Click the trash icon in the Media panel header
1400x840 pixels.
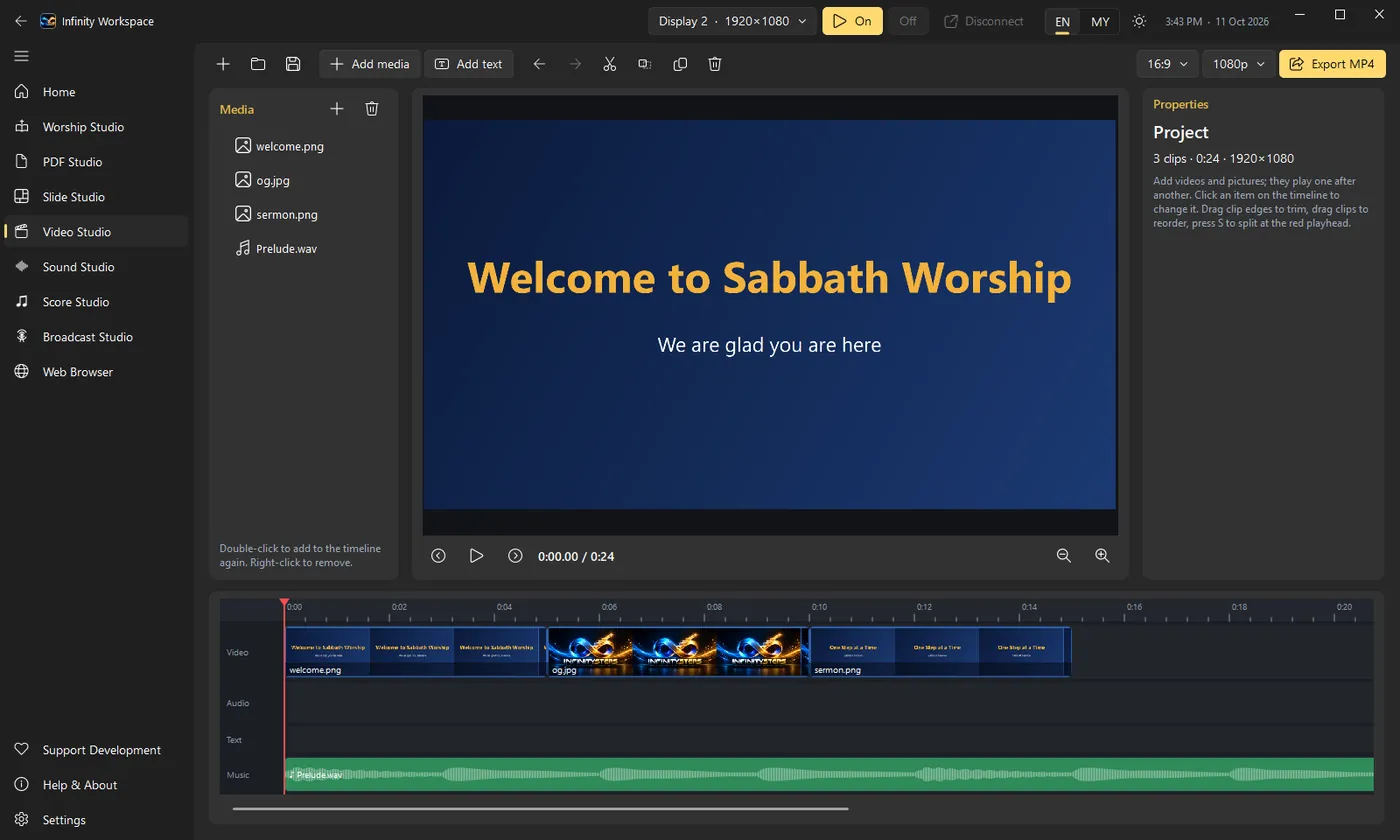(372, 109)
